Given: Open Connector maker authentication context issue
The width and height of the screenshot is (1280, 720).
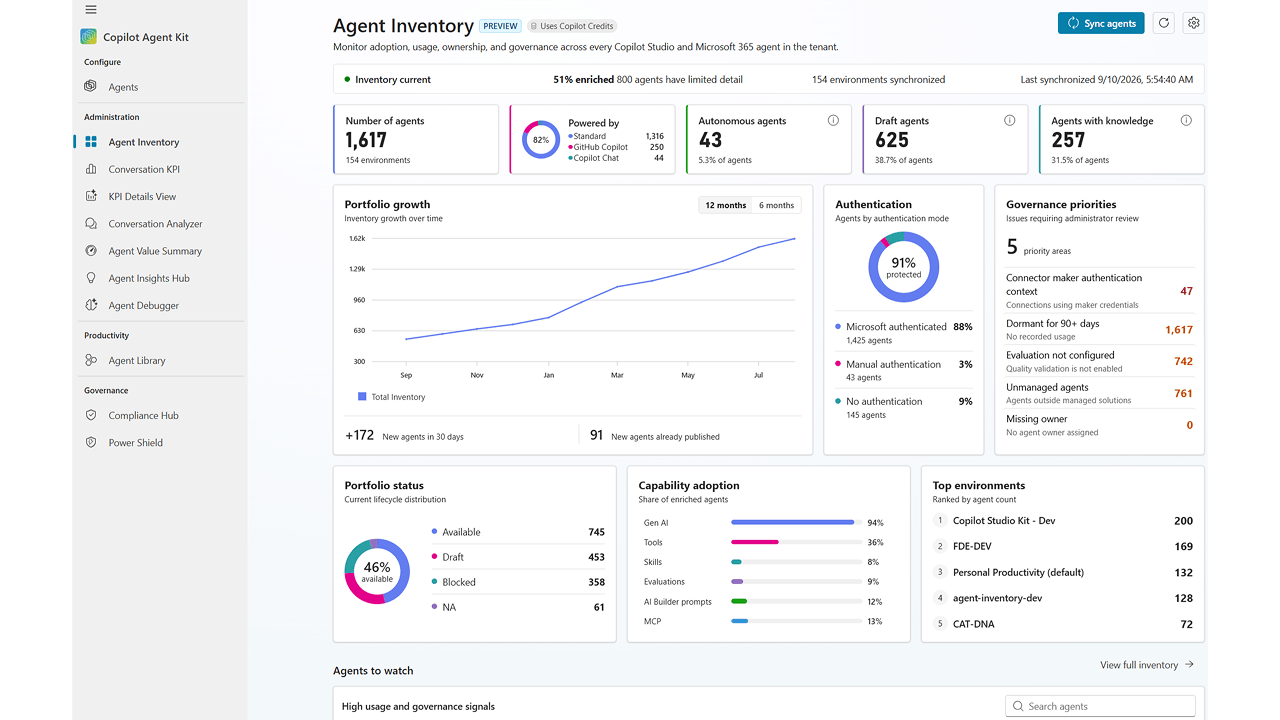Looking at the screenshot, I should (1100, 291).
